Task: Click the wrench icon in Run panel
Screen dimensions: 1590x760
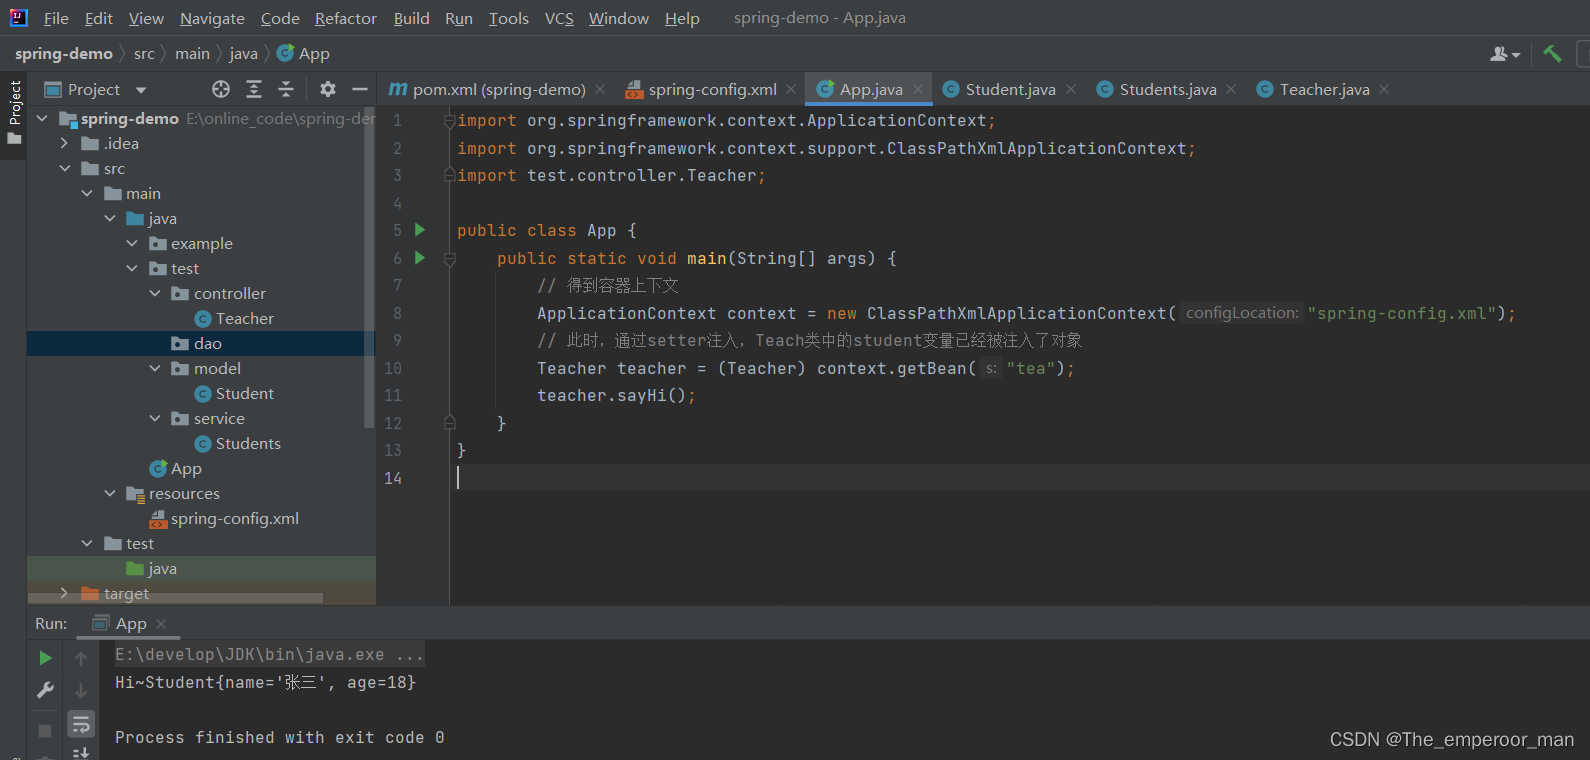Action: point(45,690)
